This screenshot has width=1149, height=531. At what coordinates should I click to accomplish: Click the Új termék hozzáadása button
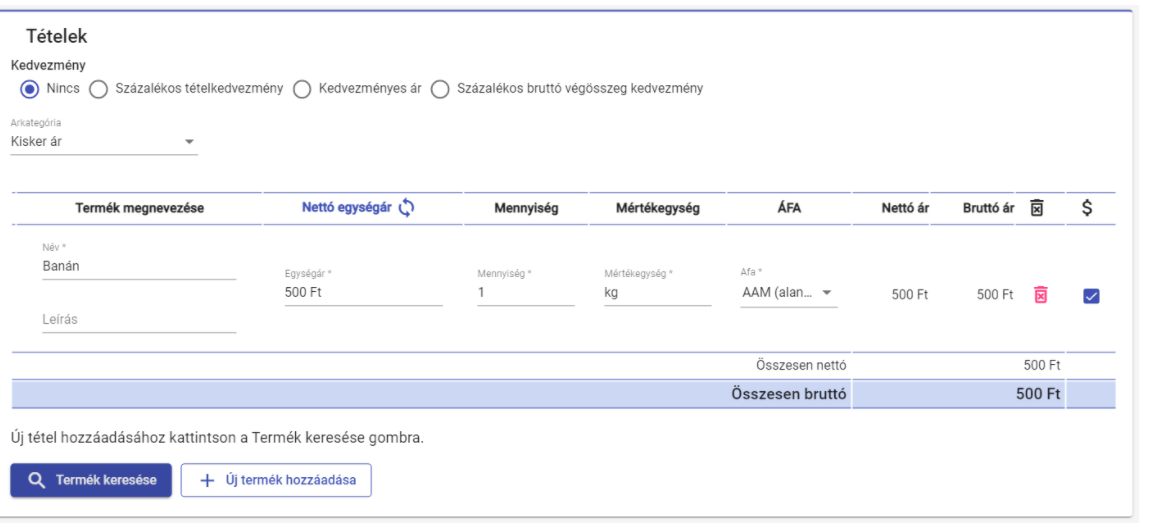click(x=276, y=480)
